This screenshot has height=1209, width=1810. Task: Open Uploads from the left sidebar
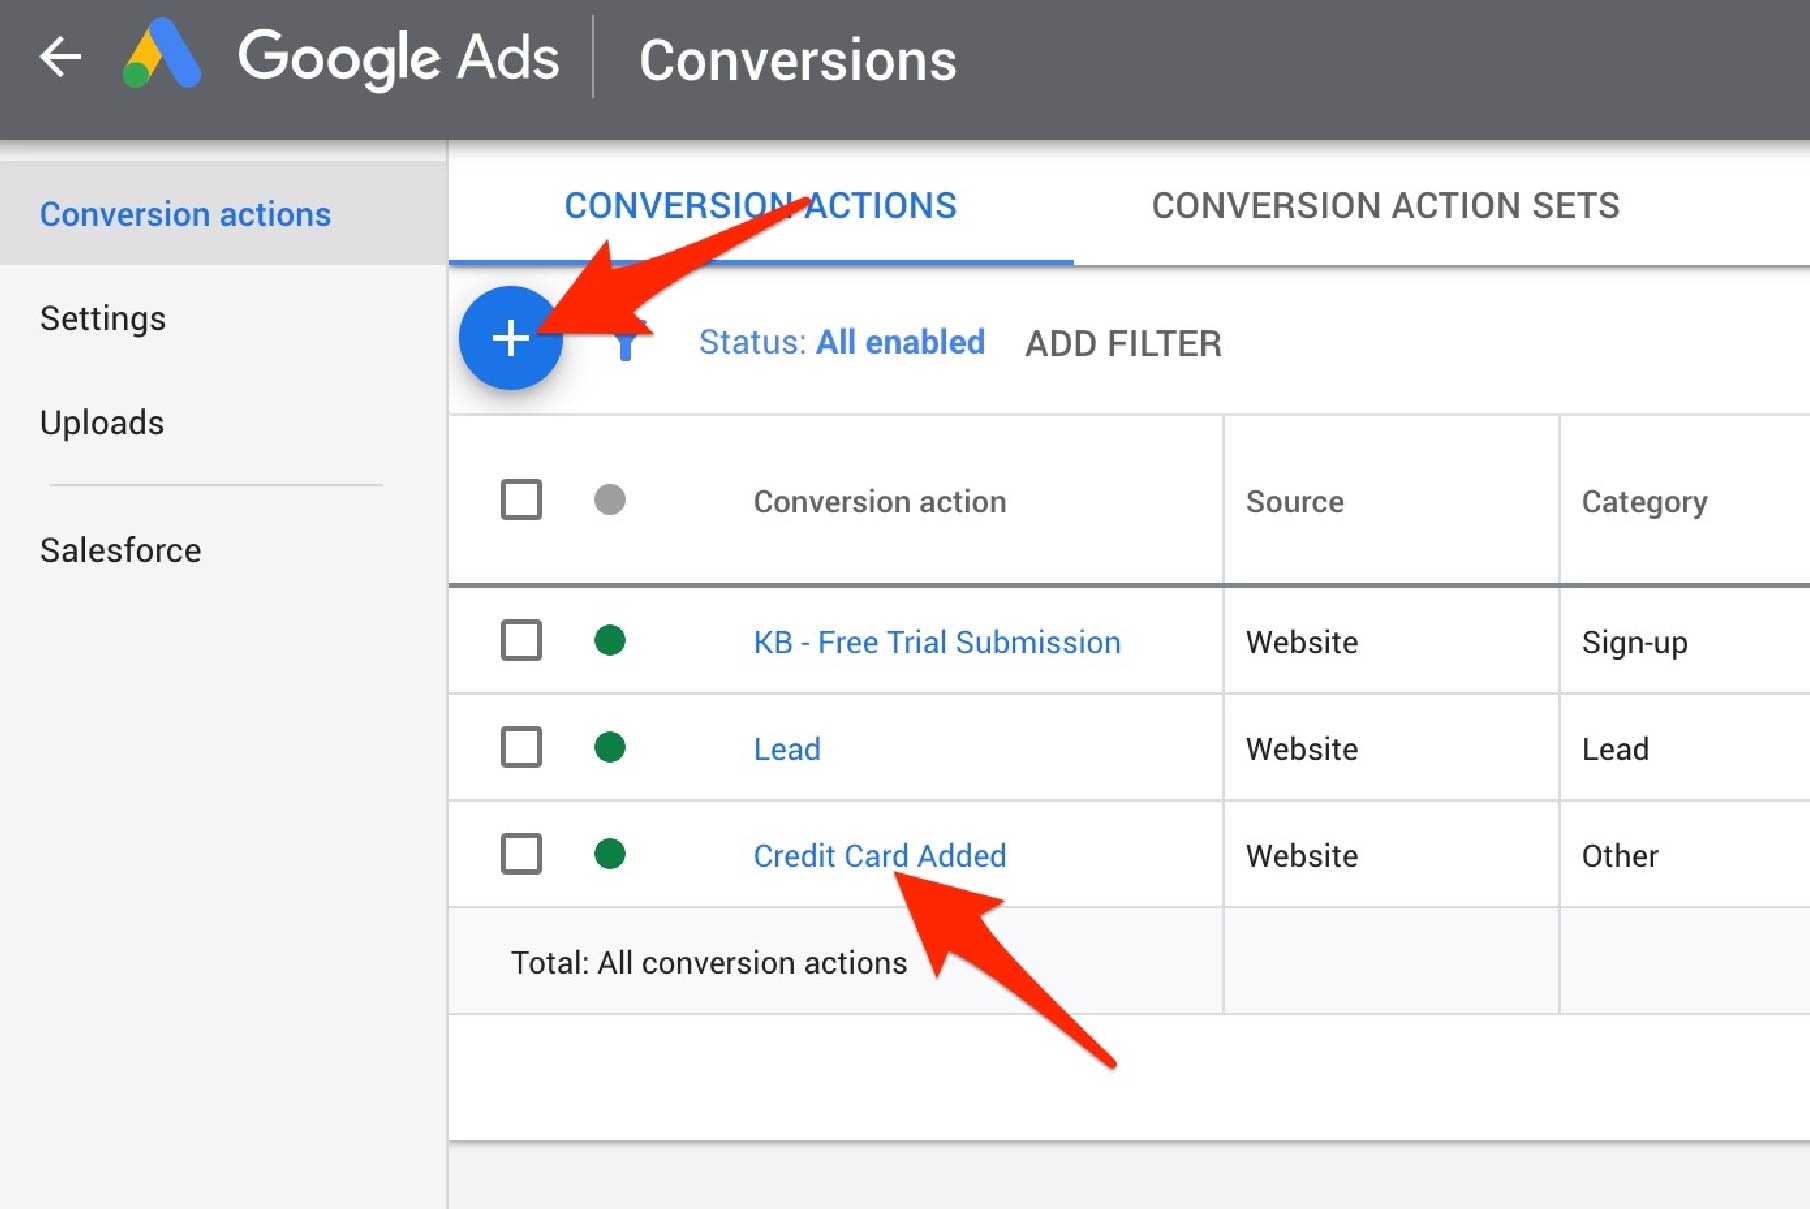[x=101, y=422]
